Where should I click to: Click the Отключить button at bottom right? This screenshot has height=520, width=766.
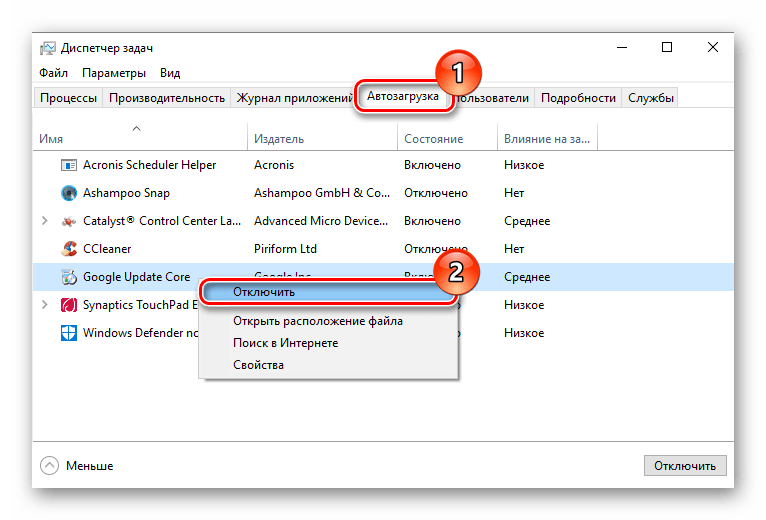(x=685, y=466)
